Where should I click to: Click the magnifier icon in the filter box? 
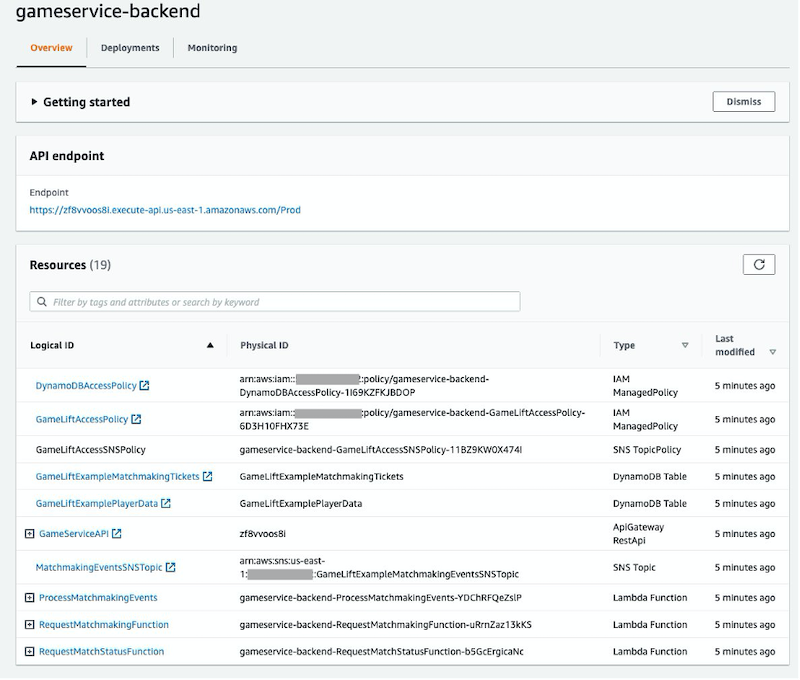tap(45, 301)
